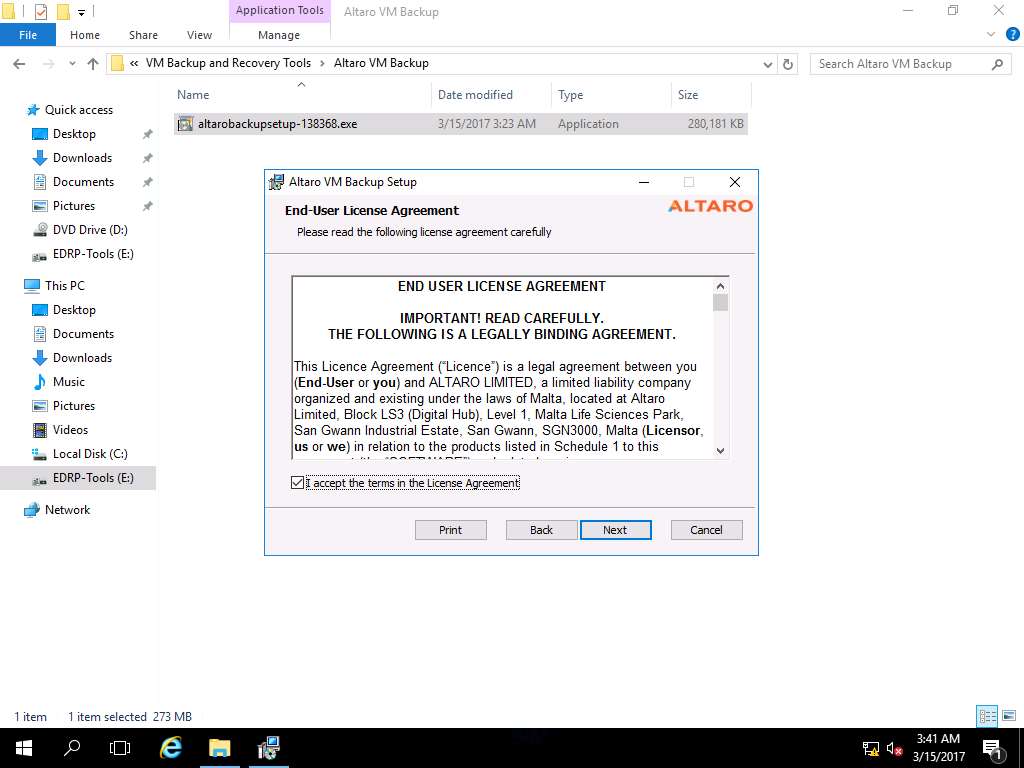Go up one folder level
This screenshot has height=768, width=1024.
[93, 63]
